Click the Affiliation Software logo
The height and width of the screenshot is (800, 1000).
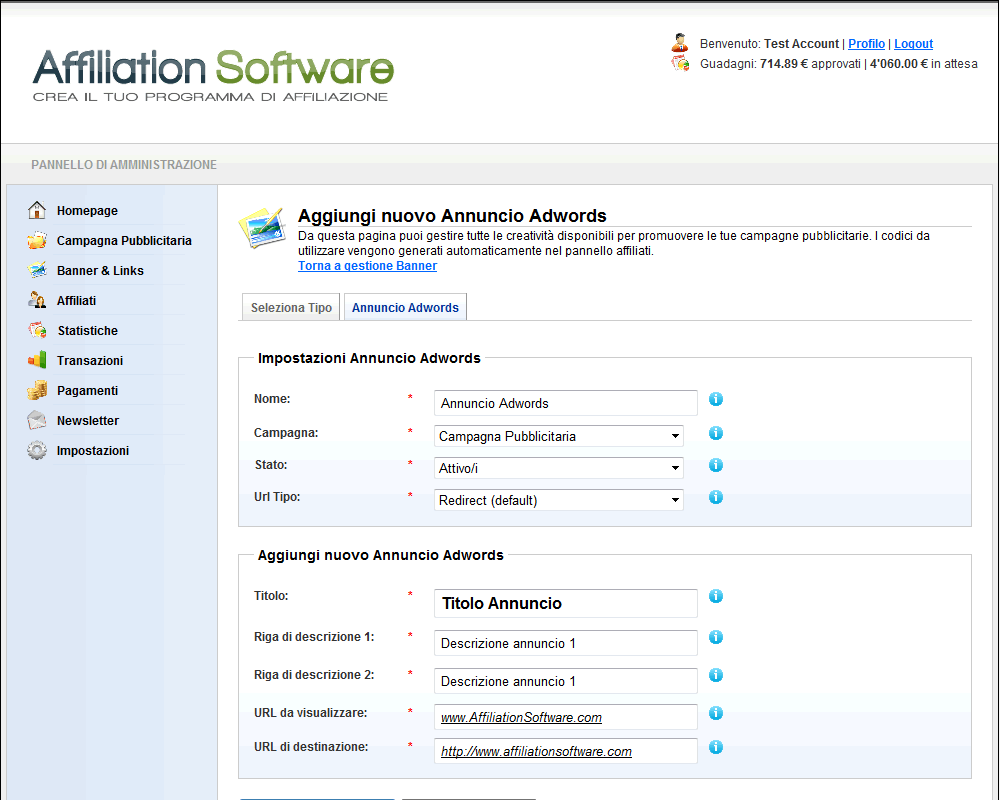tap(214, 75)
